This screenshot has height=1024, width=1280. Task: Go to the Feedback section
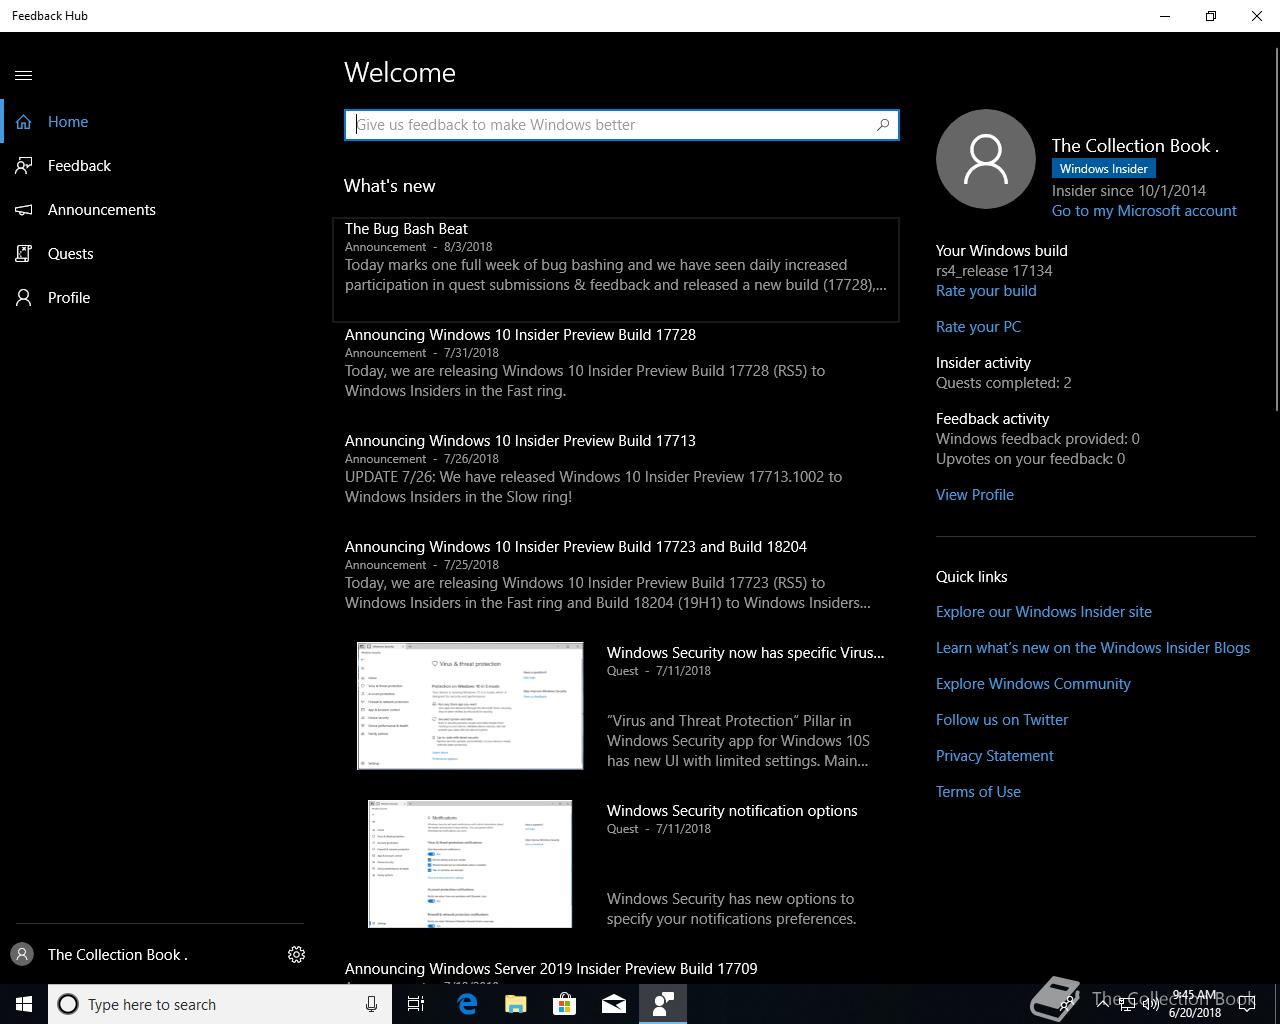tap(79, 166)
